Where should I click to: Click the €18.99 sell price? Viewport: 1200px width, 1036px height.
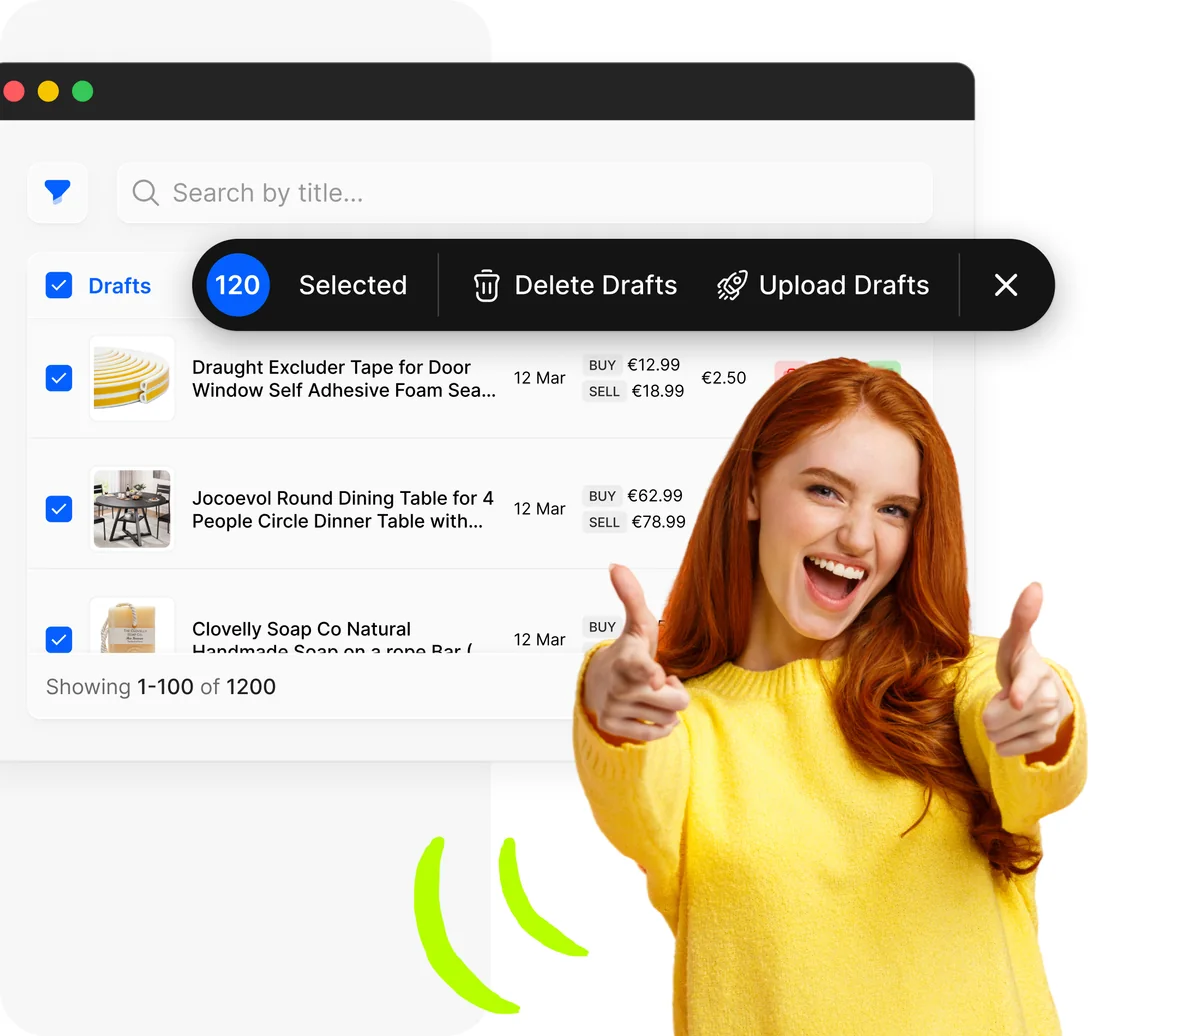tap(658, 391)
